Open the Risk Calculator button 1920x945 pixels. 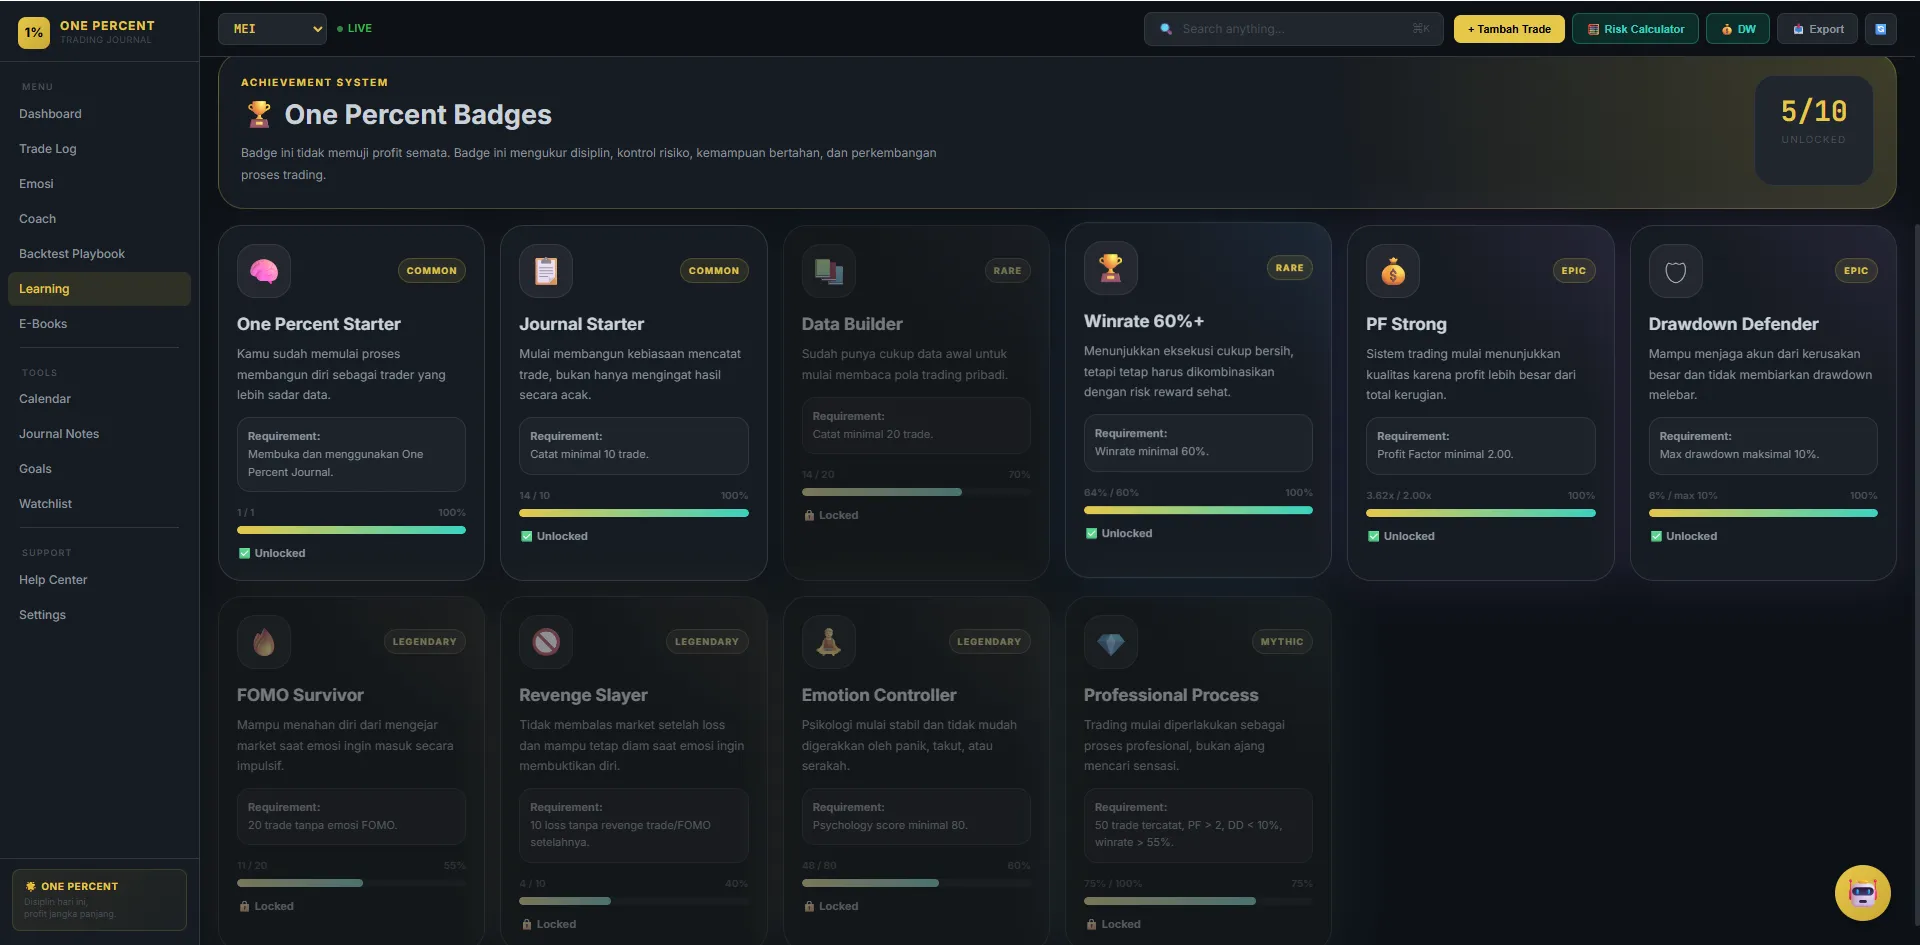[1635, 29]
